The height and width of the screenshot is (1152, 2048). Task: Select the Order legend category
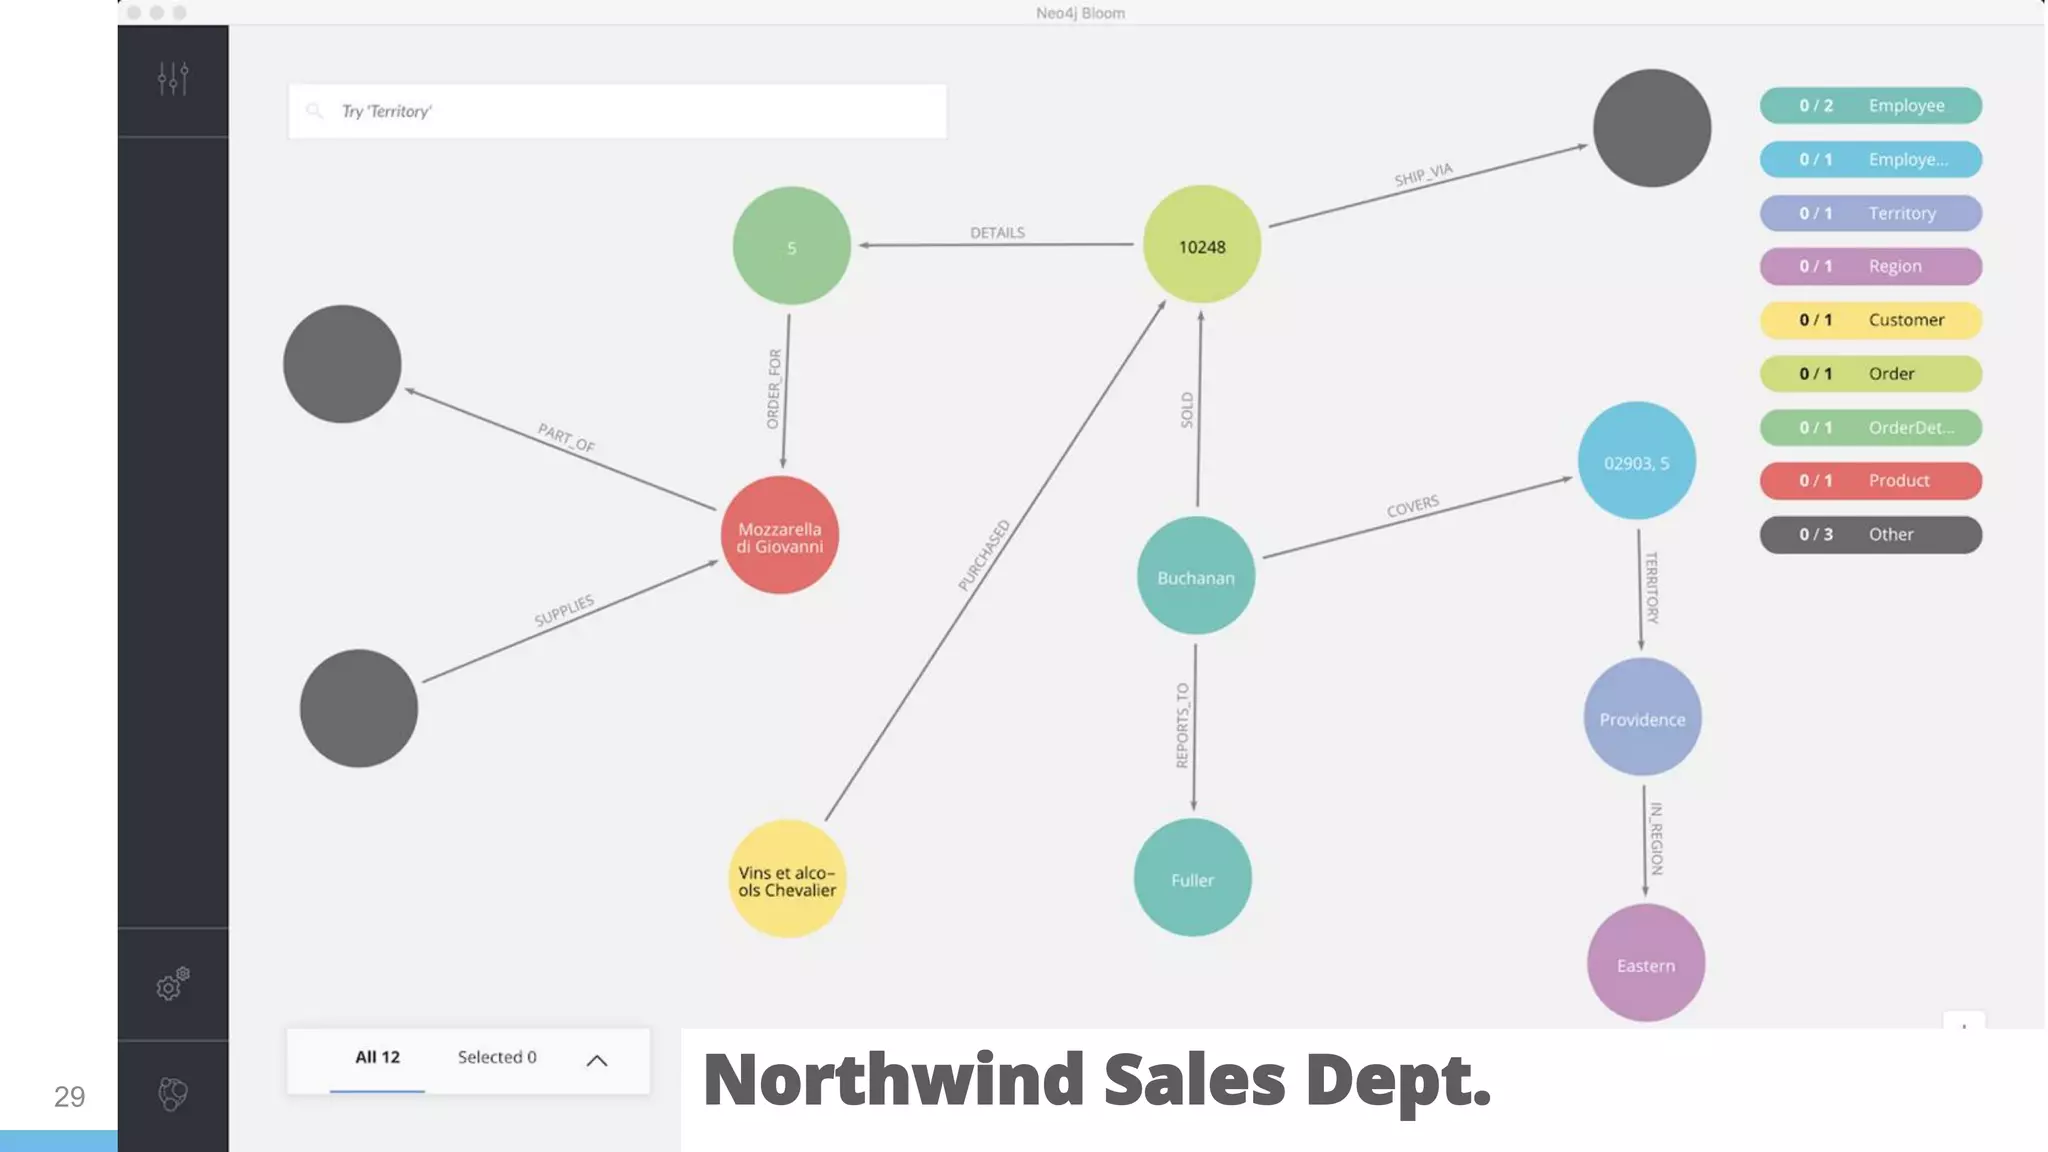[1870, 374]
